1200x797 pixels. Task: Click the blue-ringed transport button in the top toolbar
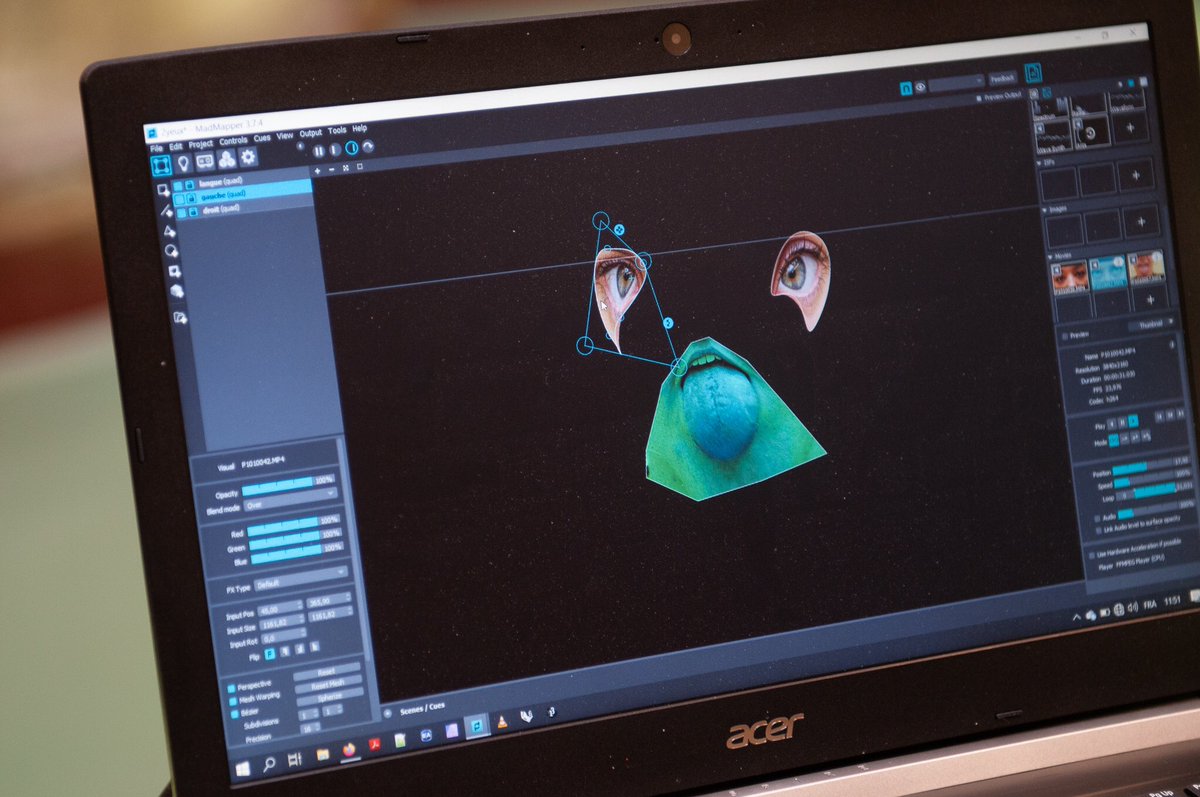pos(352,148)
